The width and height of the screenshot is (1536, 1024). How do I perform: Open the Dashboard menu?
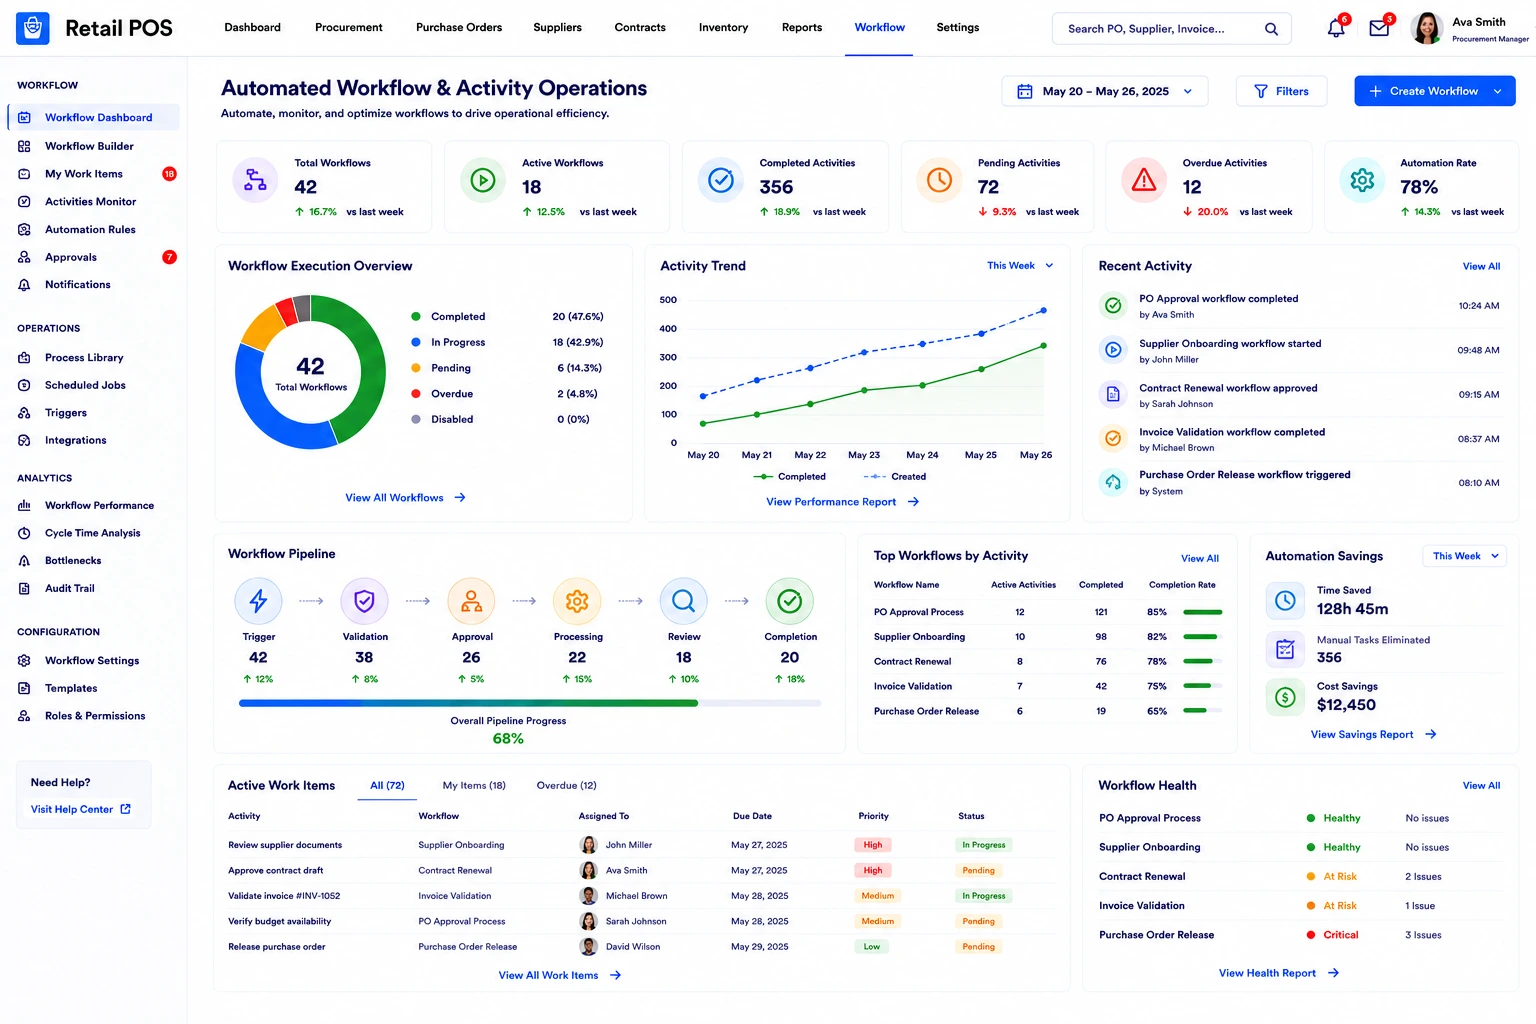252,28
